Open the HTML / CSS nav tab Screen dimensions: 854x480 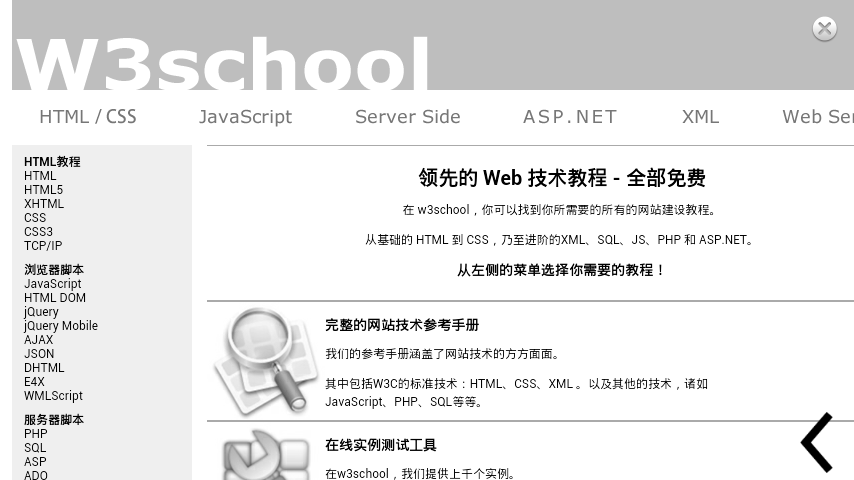click(88, 117)
